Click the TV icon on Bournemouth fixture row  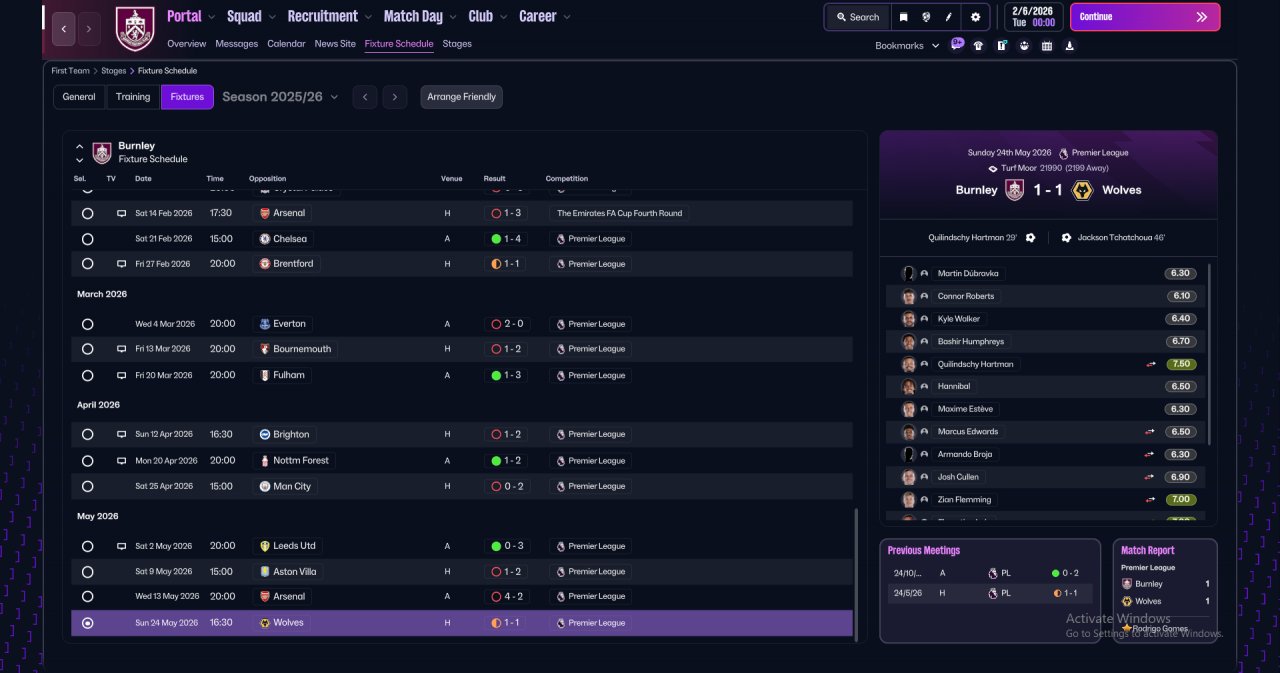click(x=122, y=349)
